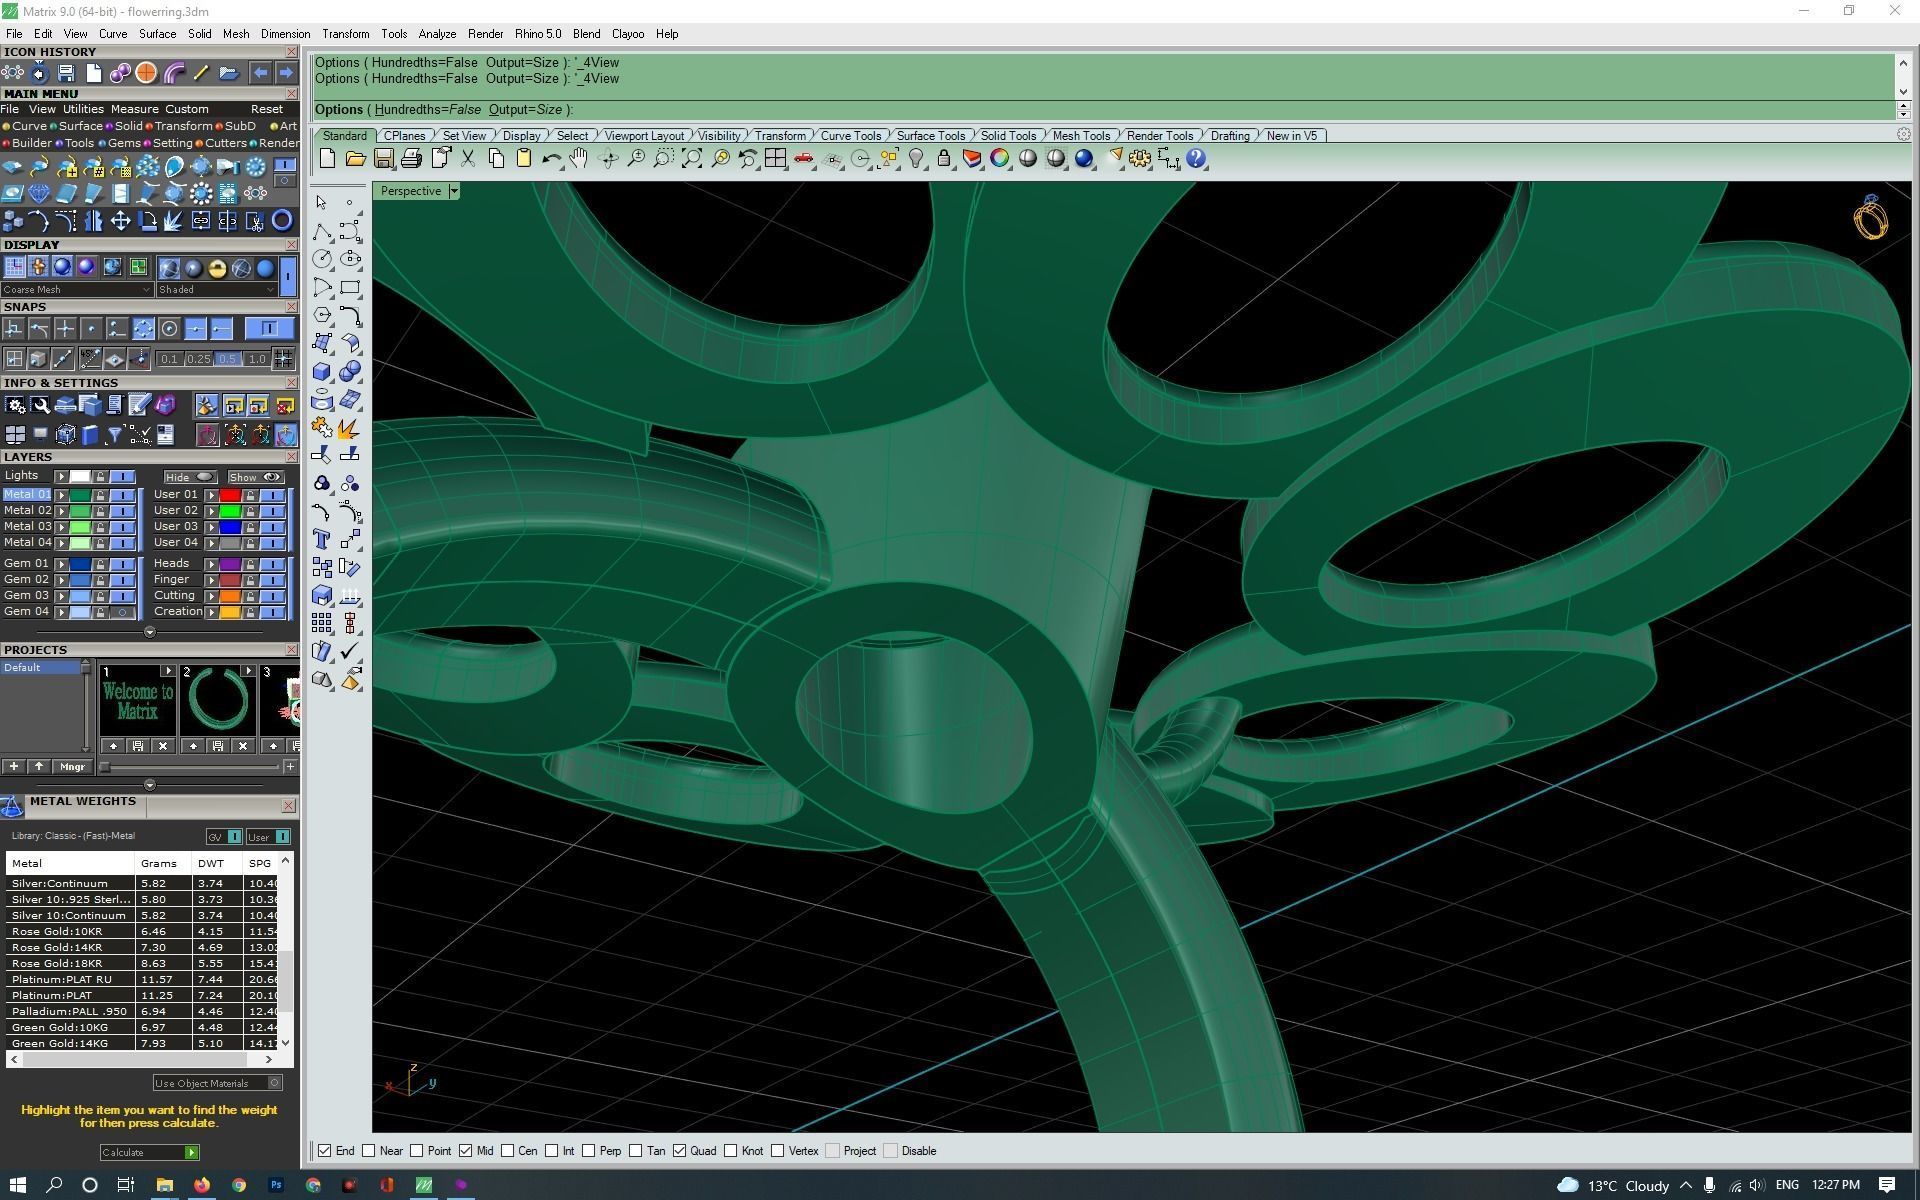Enable the Point object snap checkbox

click(417, 1151)
